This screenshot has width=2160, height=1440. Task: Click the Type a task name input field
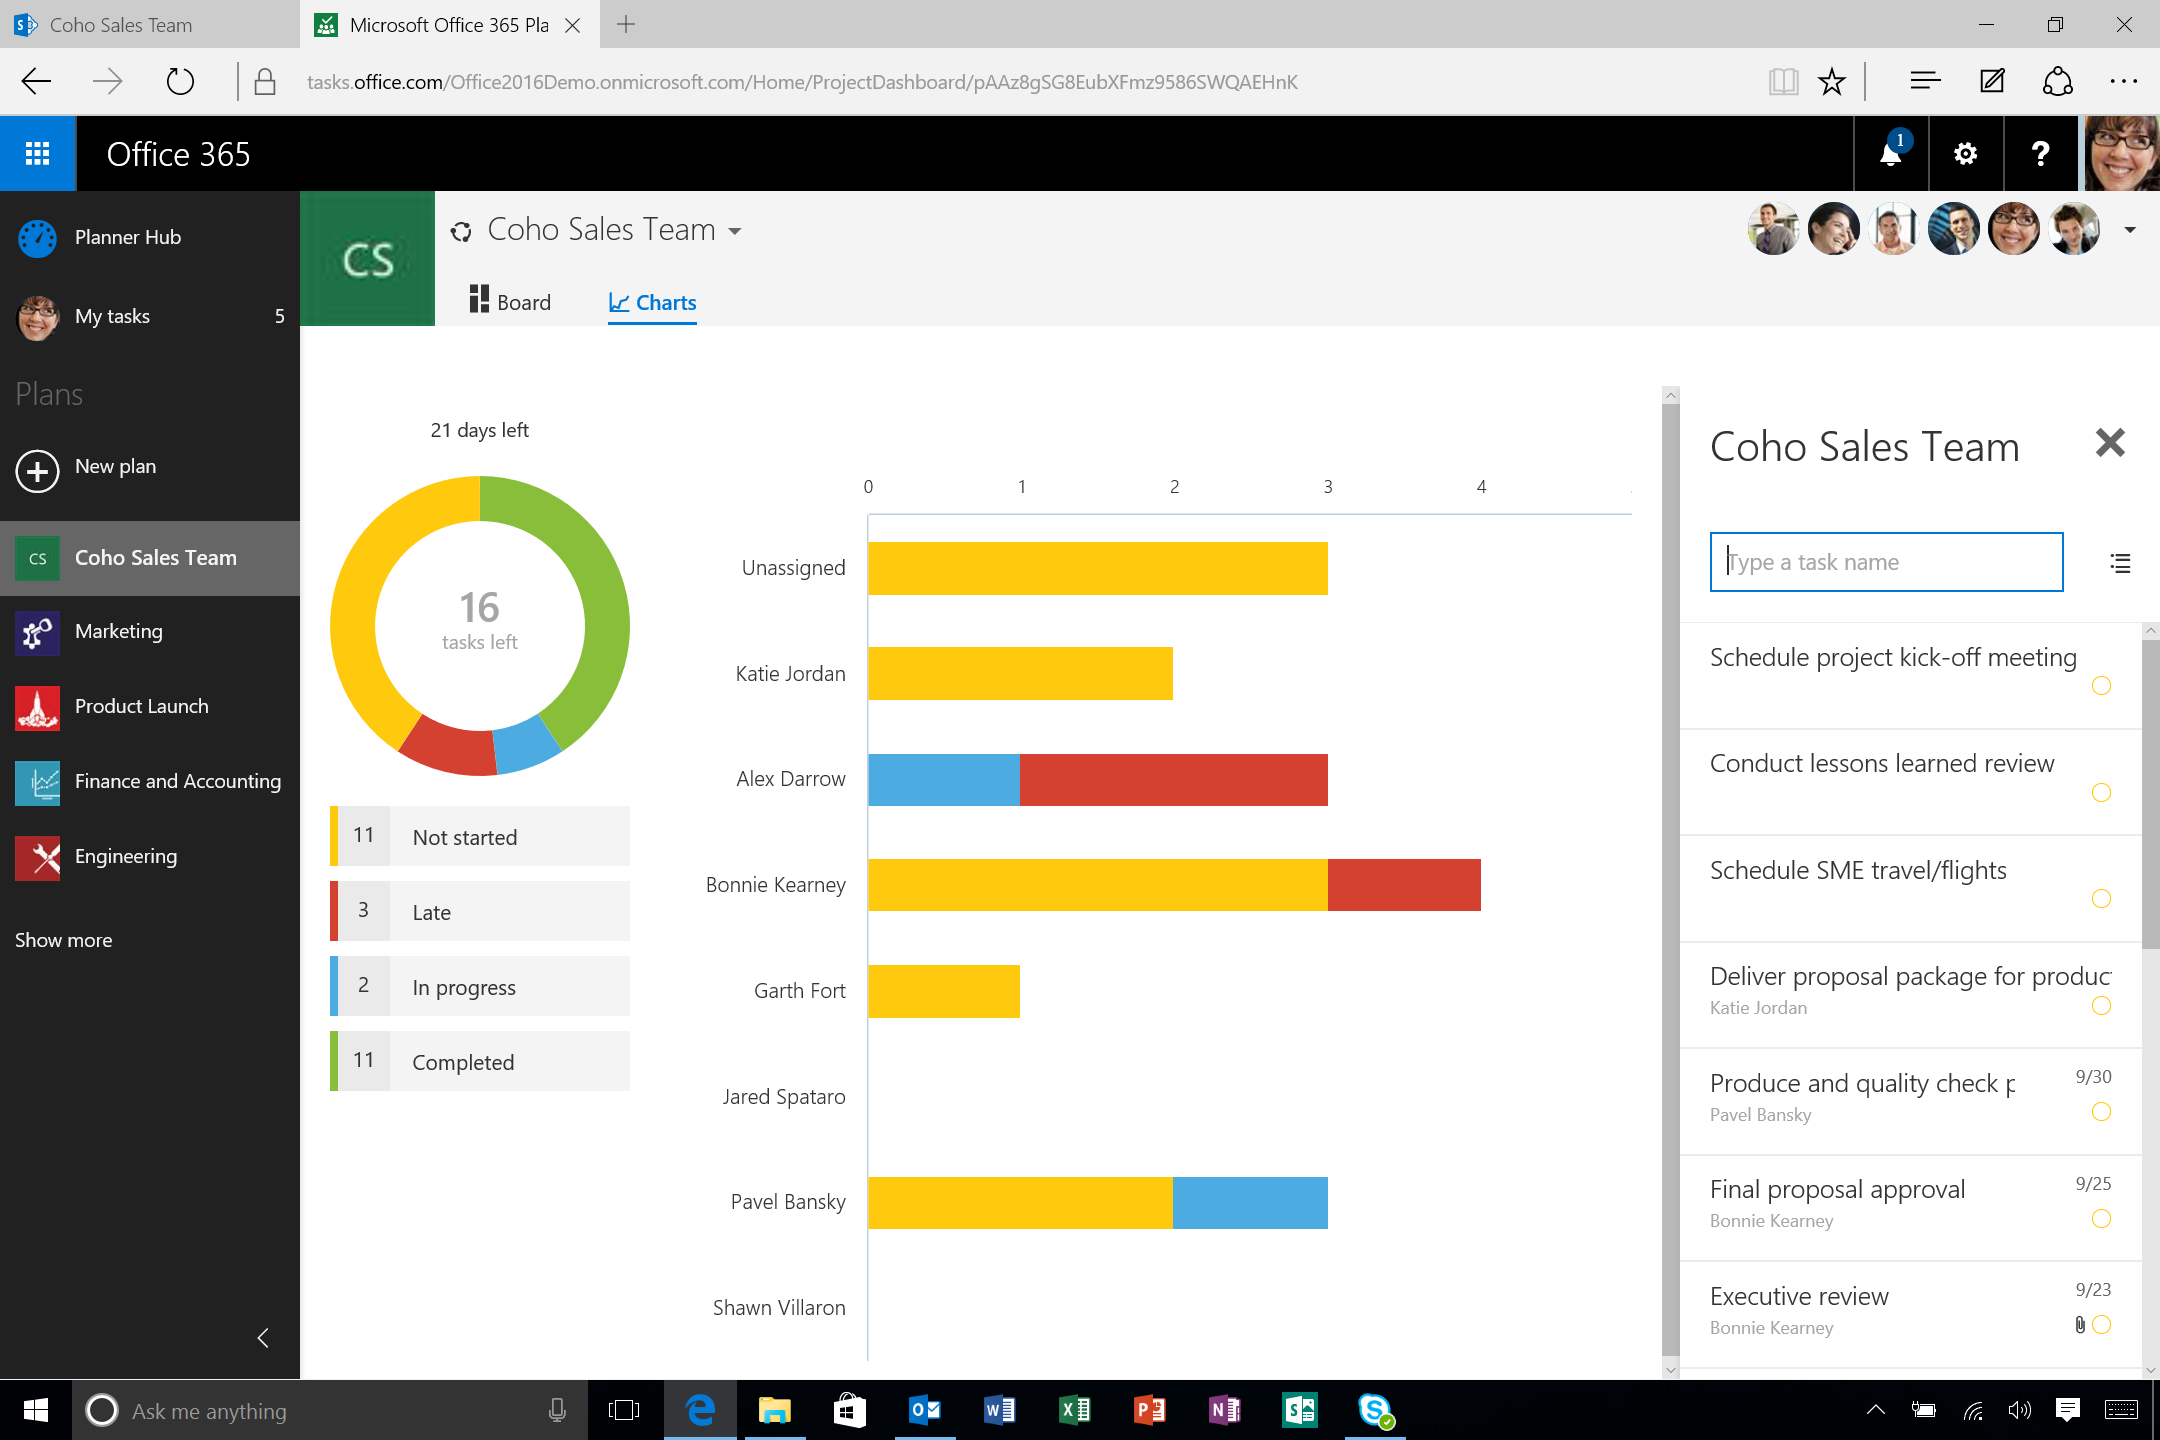point(1888,561)
